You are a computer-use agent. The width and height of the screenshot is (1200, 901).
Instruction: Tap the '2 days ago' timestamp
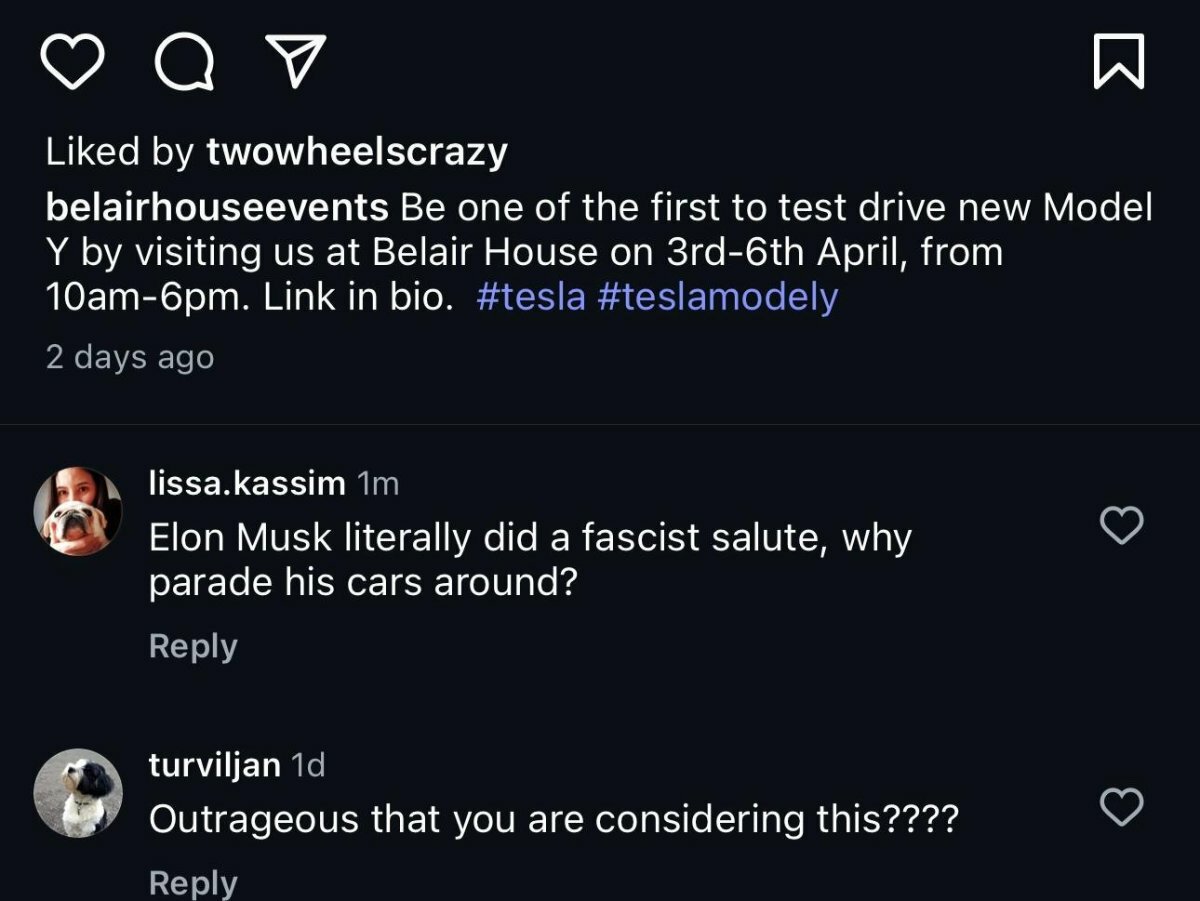pos(130,357)
